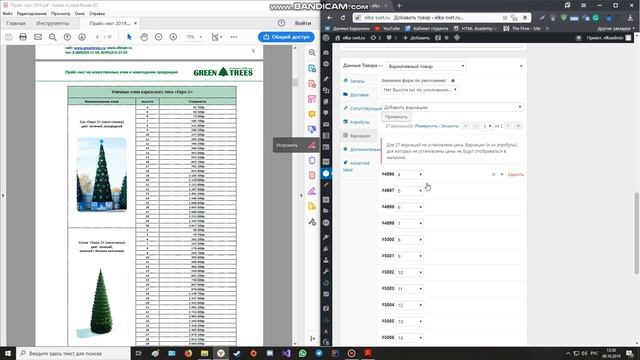The height and width of the screenshot is (360, 640).
Task: Click the magnifier icon at top of Acrobat tools pane
Action: click(312, 53)
